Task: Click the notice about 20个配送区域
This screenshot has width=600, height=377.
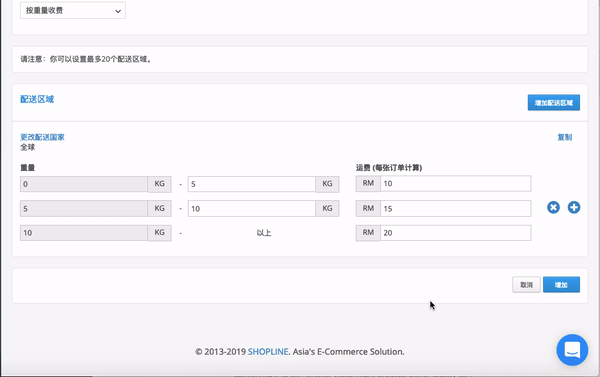Action: click(86, 59)
